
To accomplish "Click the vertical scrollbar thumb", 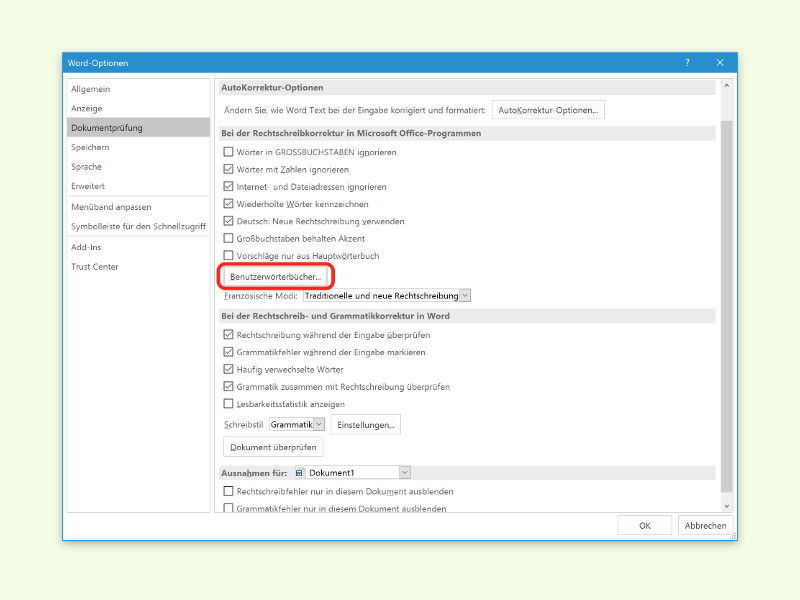I will [727, 306].
